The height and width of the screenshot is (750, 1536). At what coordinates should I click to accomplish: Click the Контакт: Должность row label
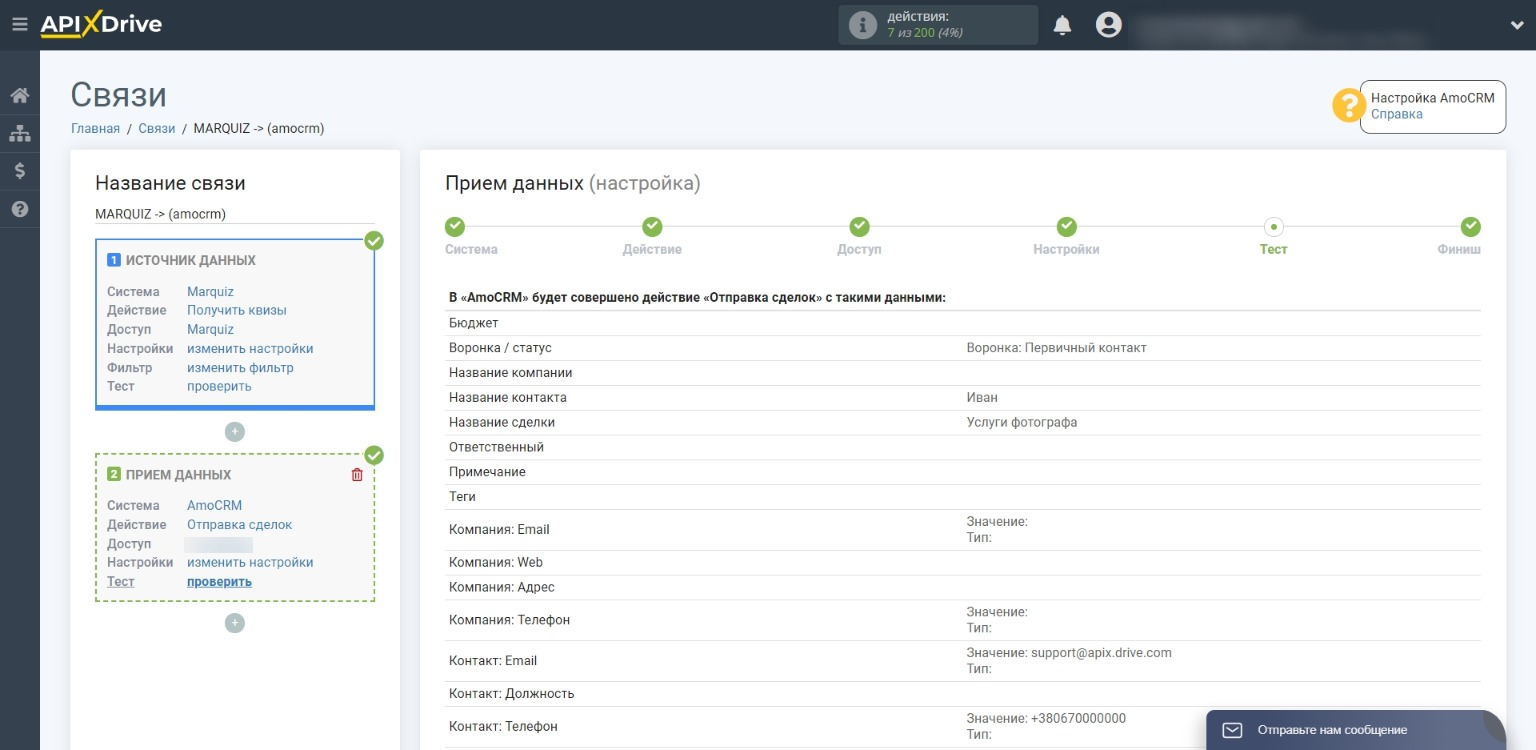[x=512, y=693]
